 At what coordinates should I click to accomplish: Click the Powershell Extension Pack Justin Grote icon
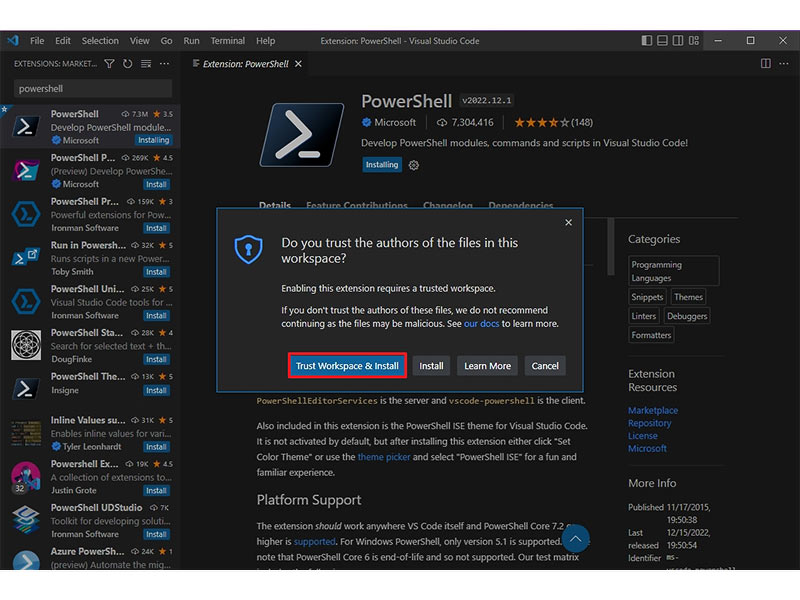point(26,477)
